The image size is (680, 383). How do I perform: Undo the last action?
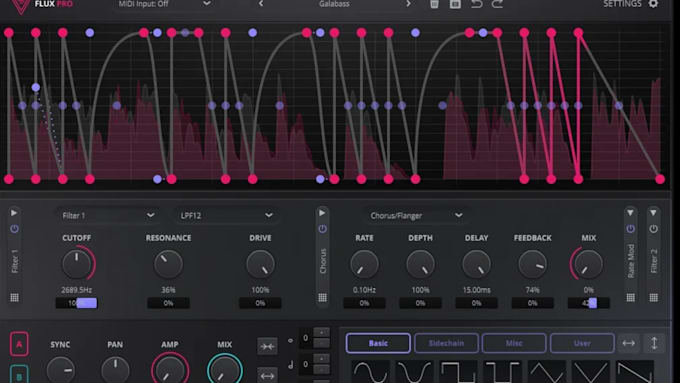tap(476, 4)
